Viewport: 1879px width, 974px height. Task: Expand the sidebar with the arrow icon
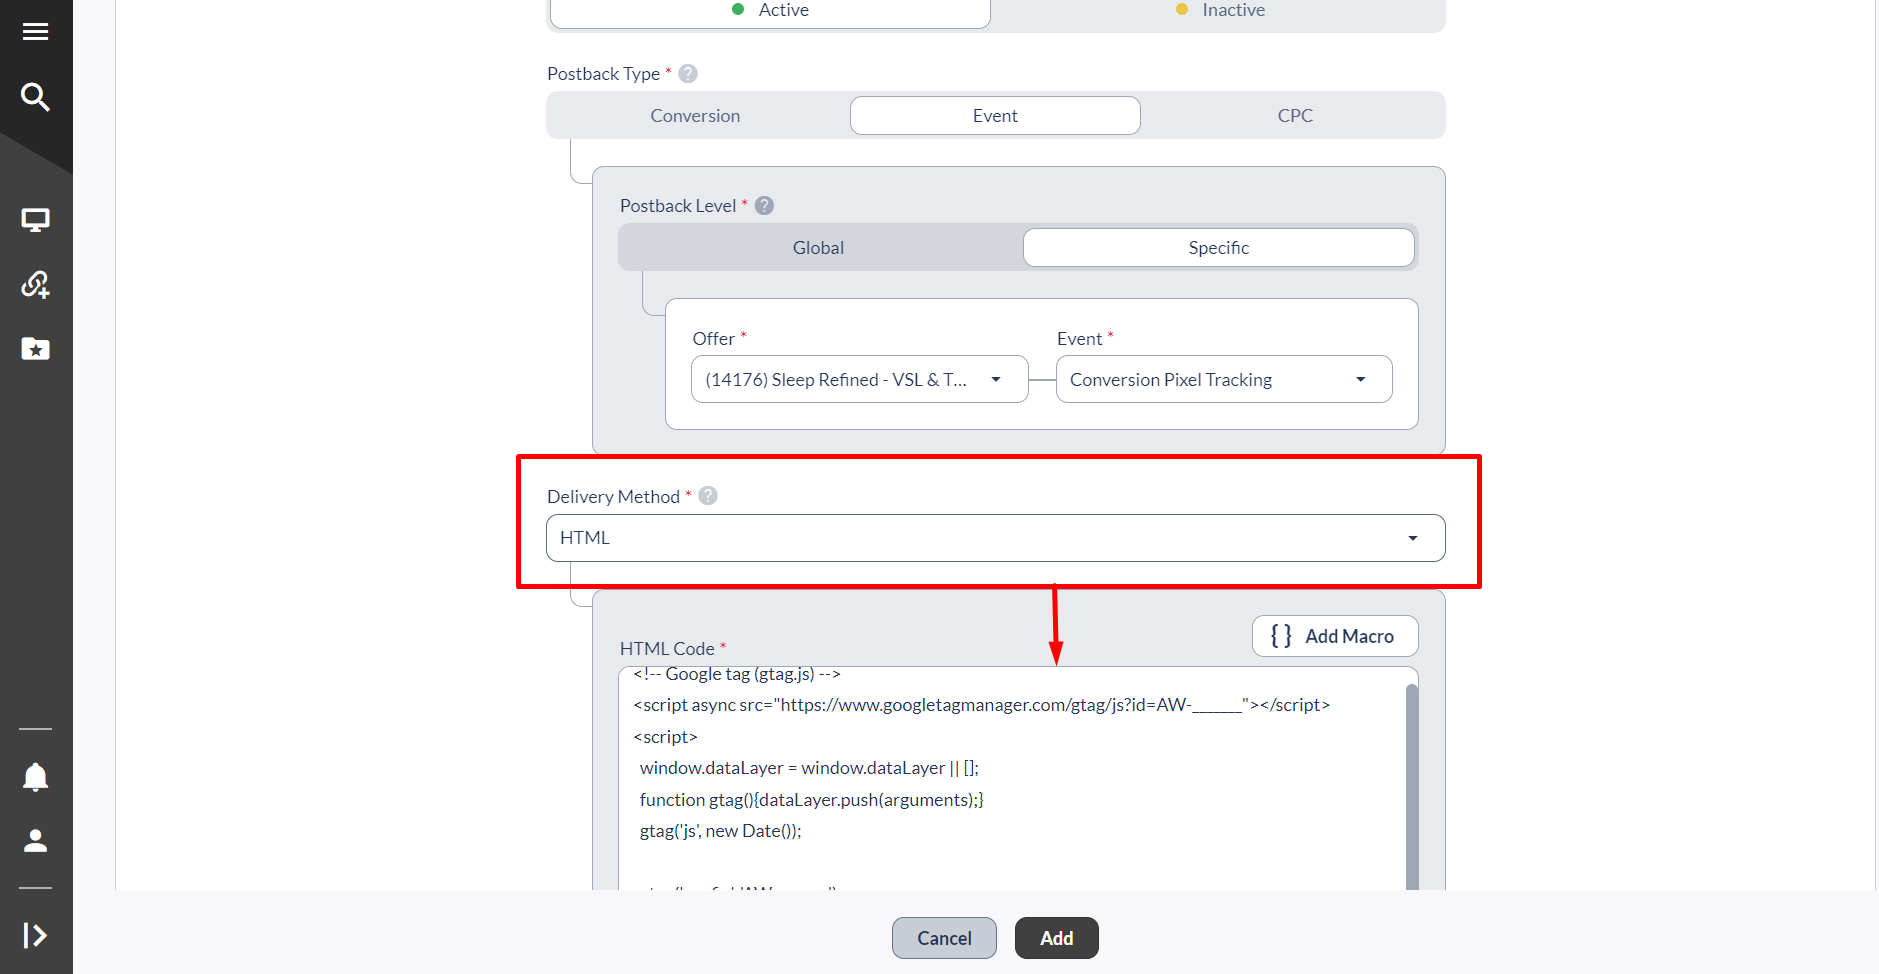(x=35, y=935)
